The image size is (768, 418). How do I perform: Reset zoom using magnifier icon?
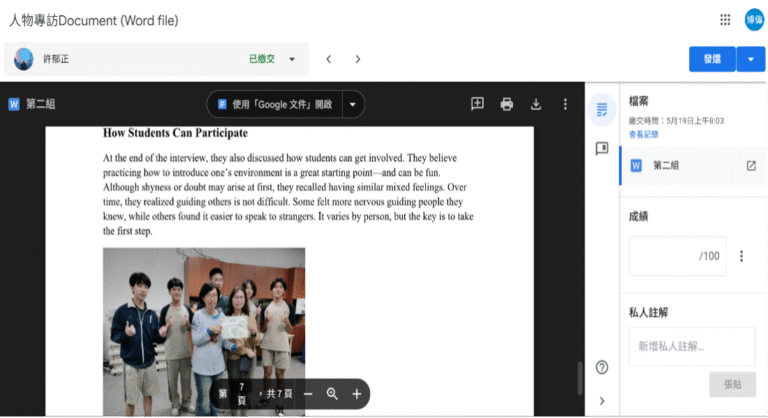coord(332,394)
